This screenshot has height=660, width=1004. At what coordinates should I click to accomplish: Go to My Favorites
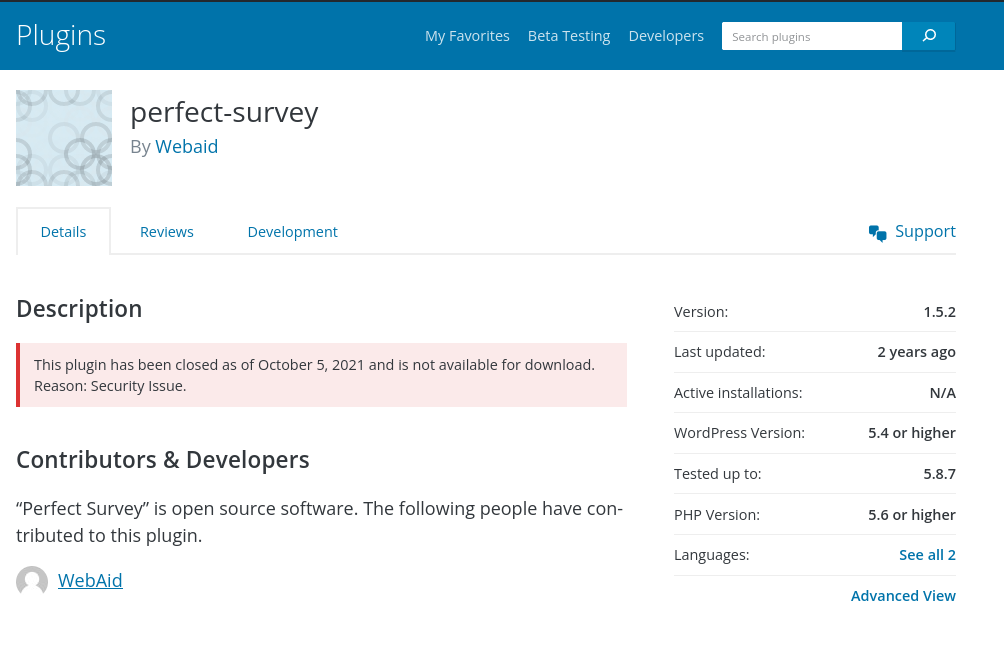coord(467,36)
